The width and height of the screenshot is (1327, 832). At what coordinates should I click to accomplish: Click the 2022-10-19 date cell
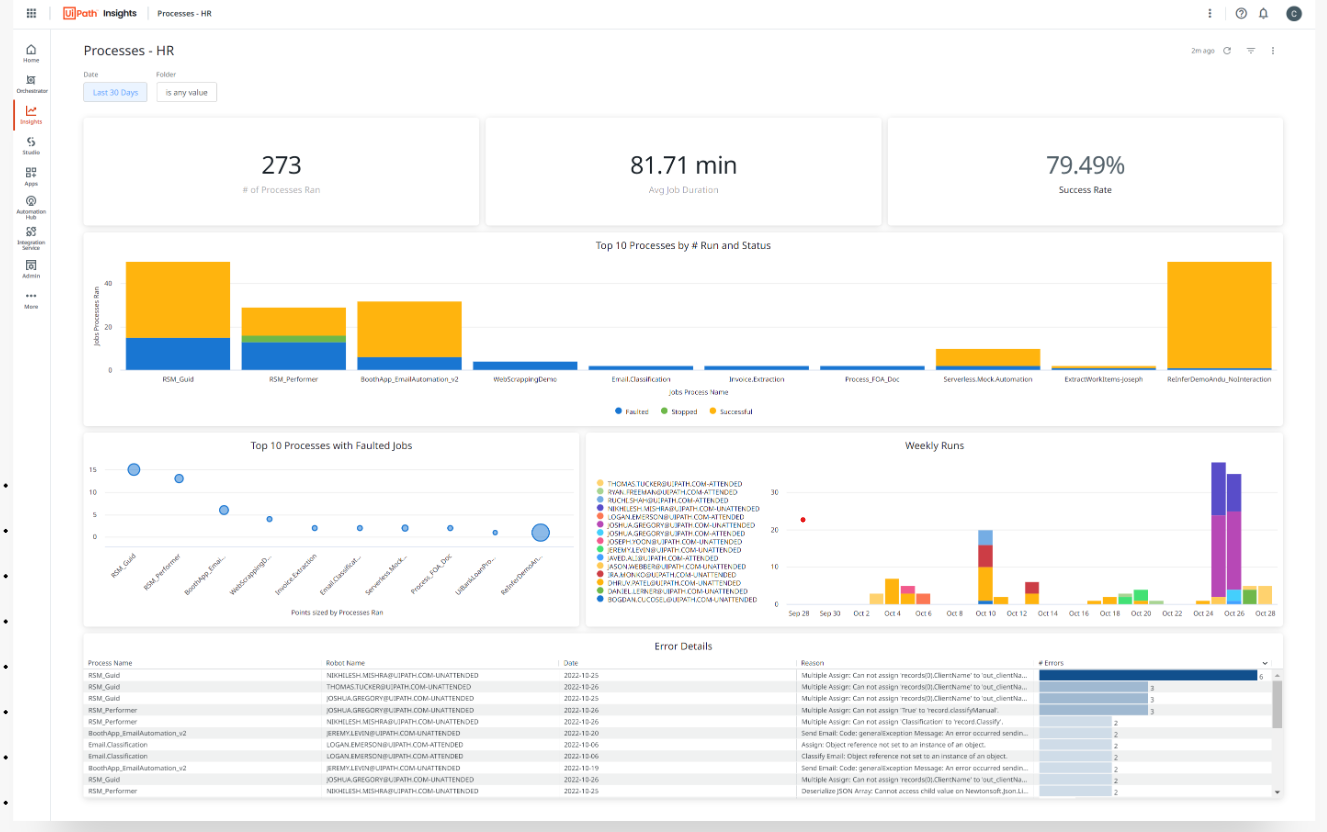click(x=579, y=768)
